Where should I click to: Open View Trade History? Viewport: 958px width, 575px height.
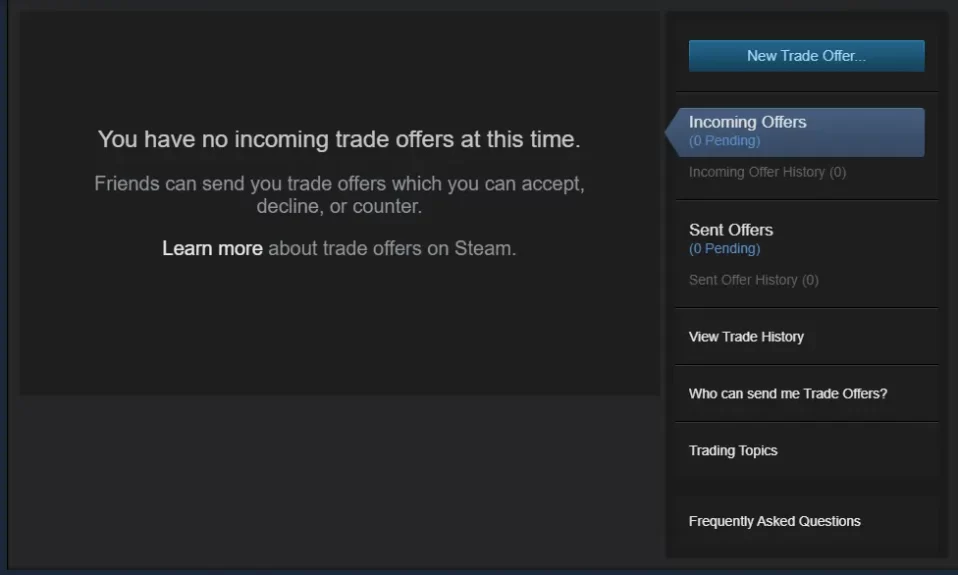click(x=746, y=337)
